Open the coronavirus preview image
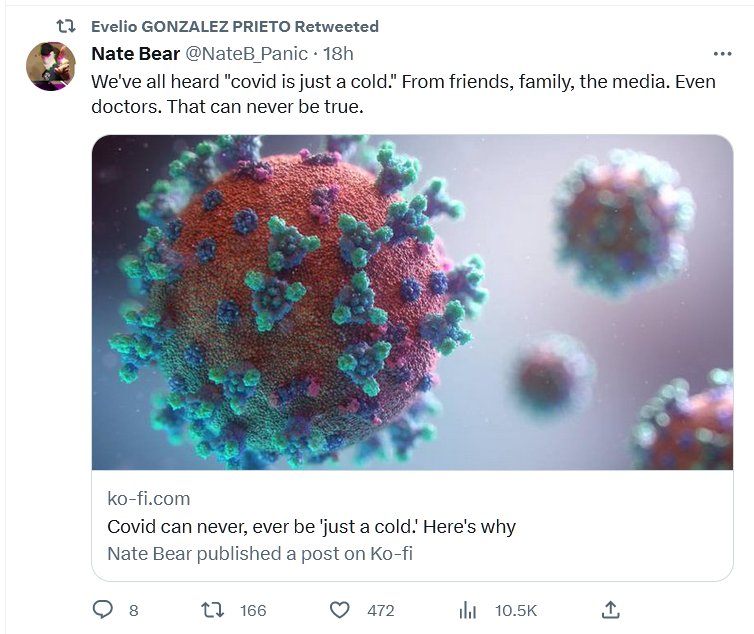The image size is (754, 634). click(412, 302)
